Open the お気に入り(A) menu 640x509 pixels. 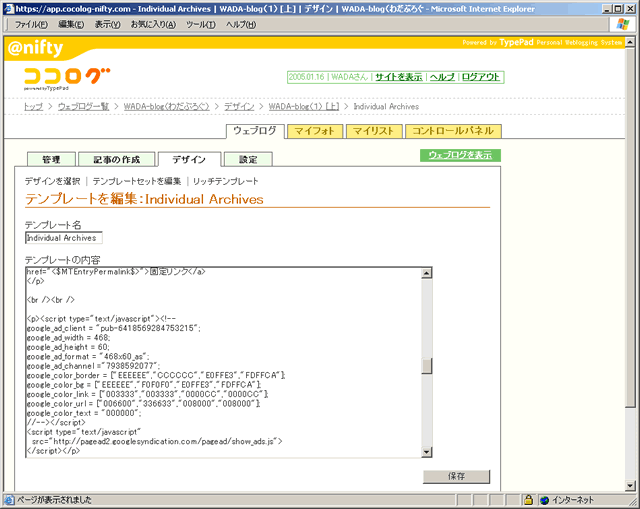(153, 24)
